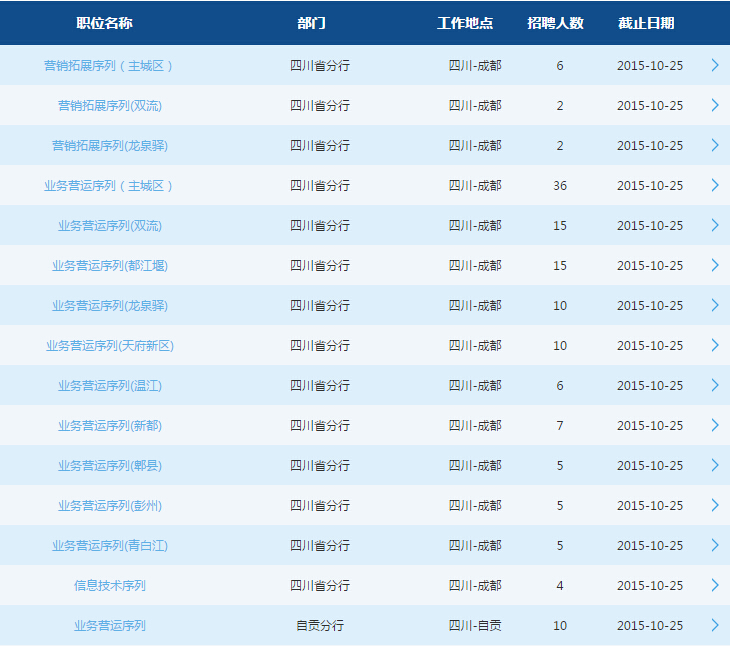730x646 pixels.
Task: Click the 部门 column header
Action: click(311, 23)
